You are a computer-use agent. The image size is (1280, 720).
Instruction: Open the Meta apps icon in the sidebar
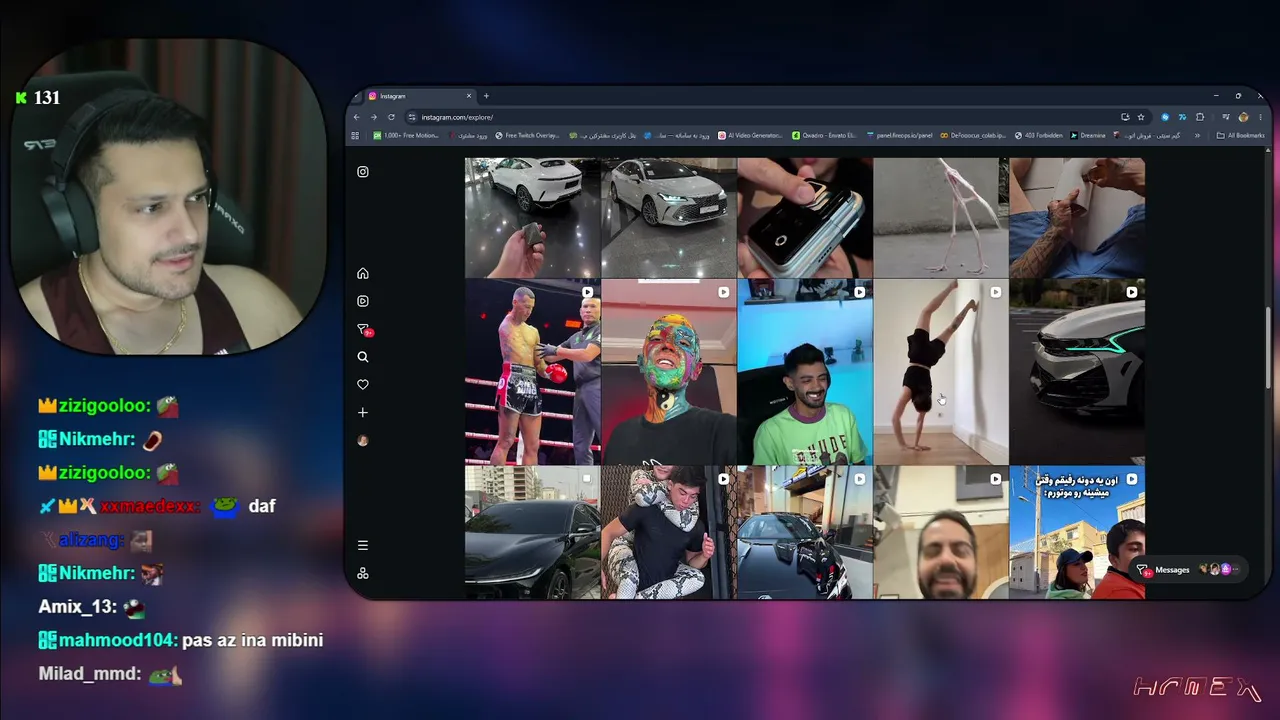tap(363, 573)
